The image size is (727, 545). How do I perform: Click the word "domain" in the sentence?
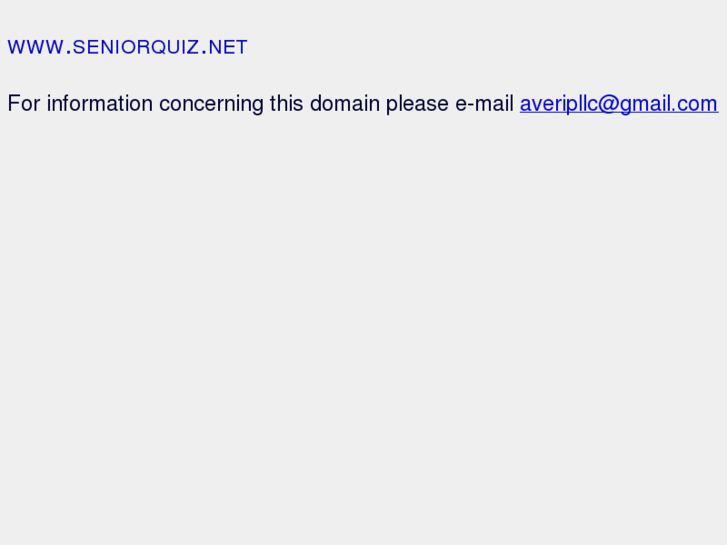(x=344, y=104)
